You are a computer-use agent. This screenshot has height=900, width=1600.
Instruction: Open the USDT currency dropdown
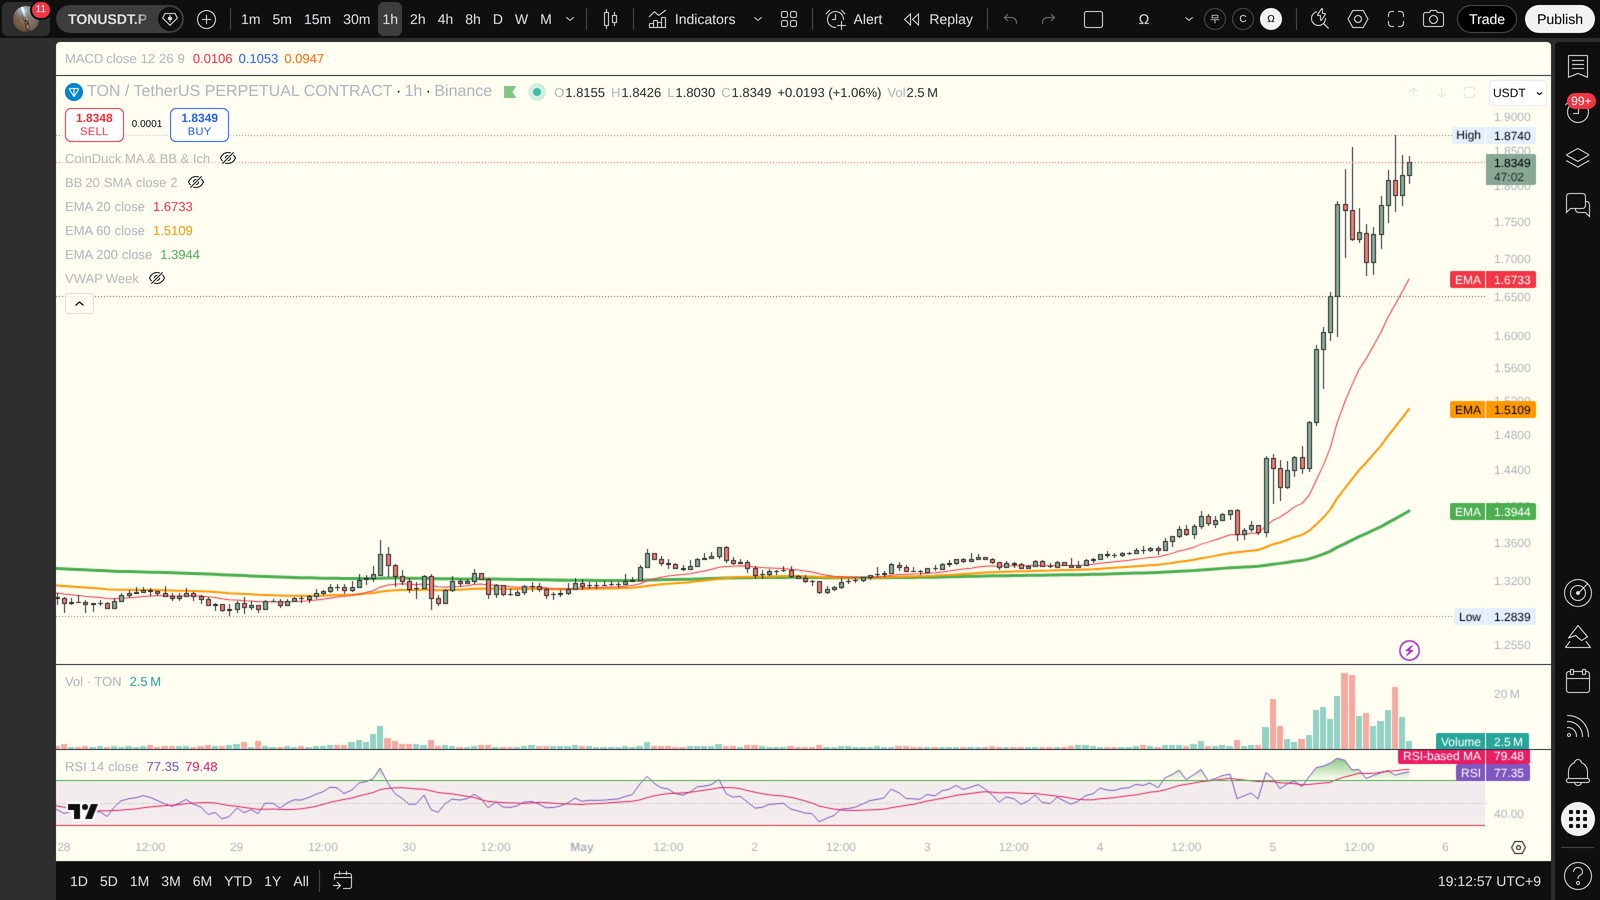point(1517,93)
